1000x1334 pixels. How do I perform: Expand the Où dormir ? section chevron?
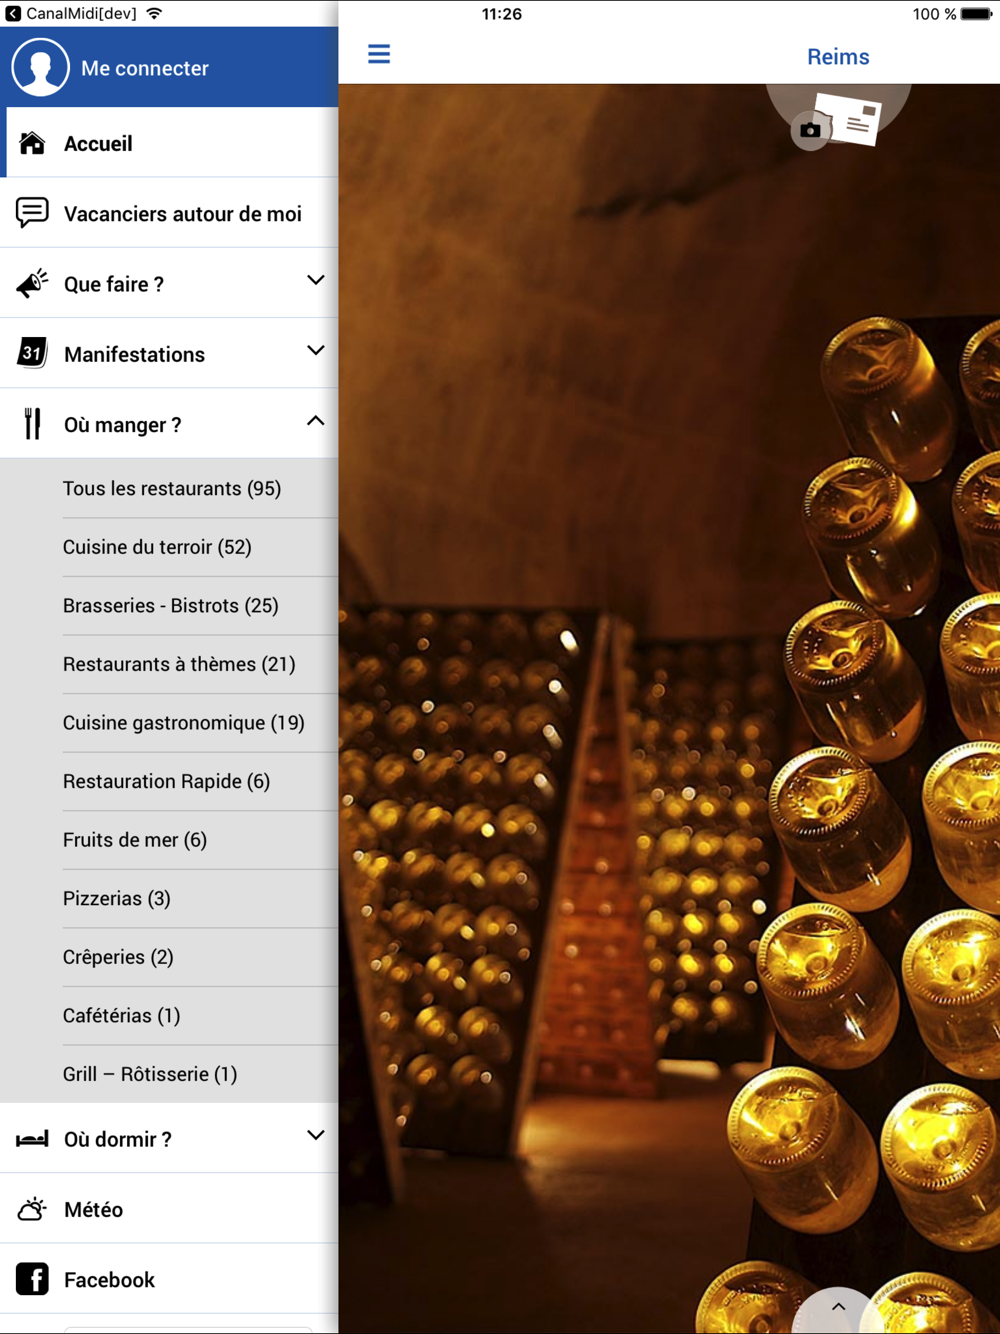point(315,1136)
